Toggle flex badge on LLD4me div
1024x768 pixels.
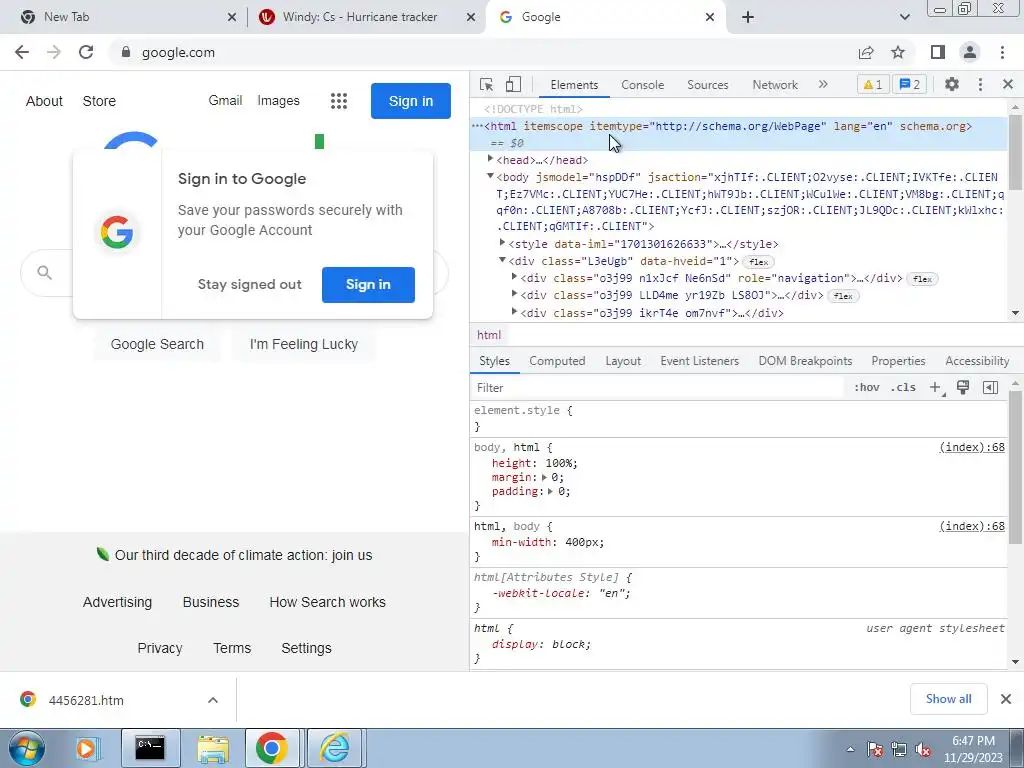pyautogui.click(x=843, y=296)
